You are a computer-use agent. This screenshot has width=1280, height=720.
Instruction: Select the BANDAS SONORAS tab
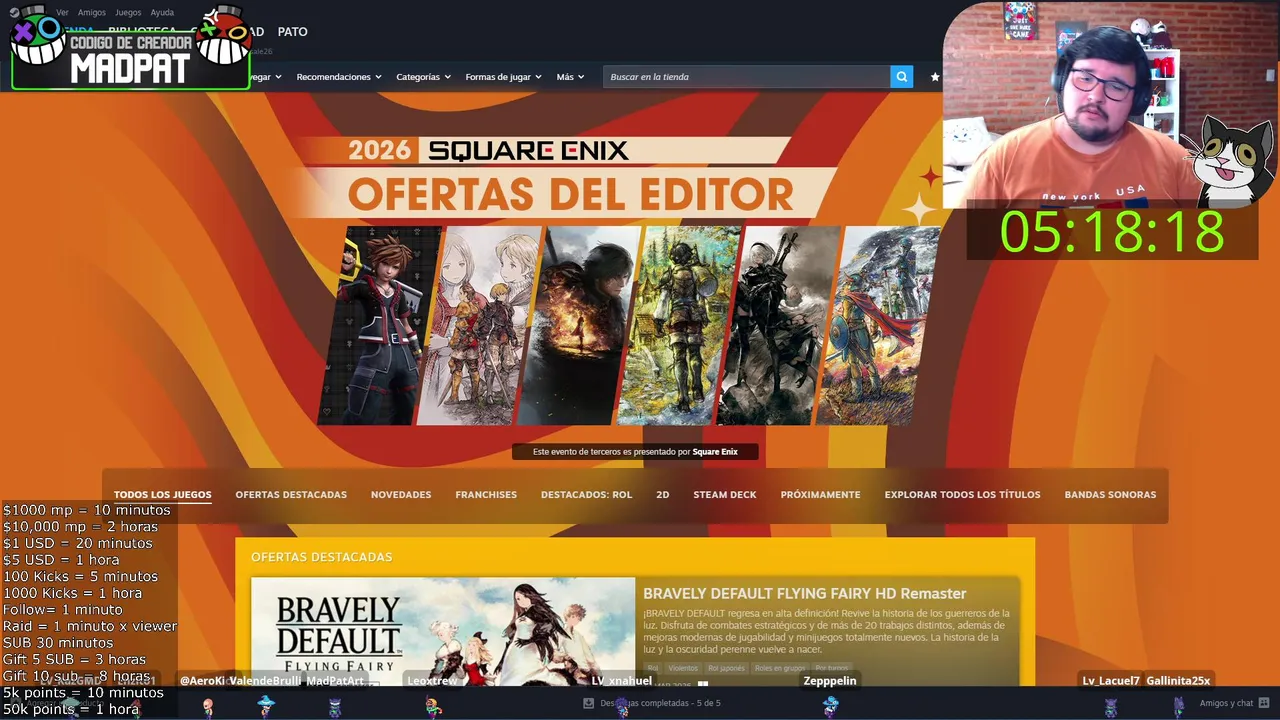click(x=1110, y=495)
